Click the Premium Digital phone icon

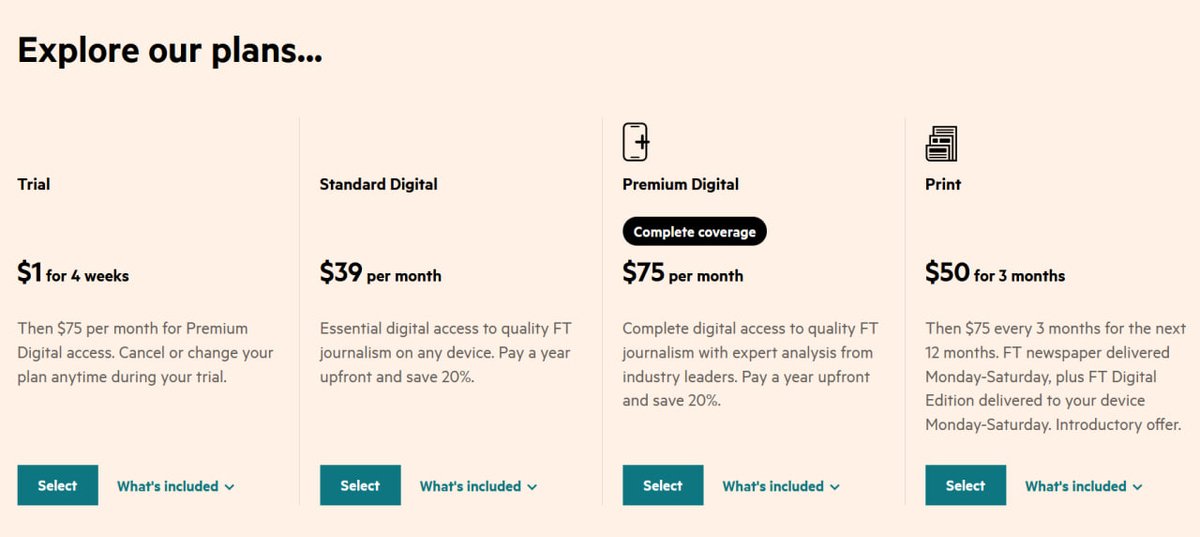(636, 142)
